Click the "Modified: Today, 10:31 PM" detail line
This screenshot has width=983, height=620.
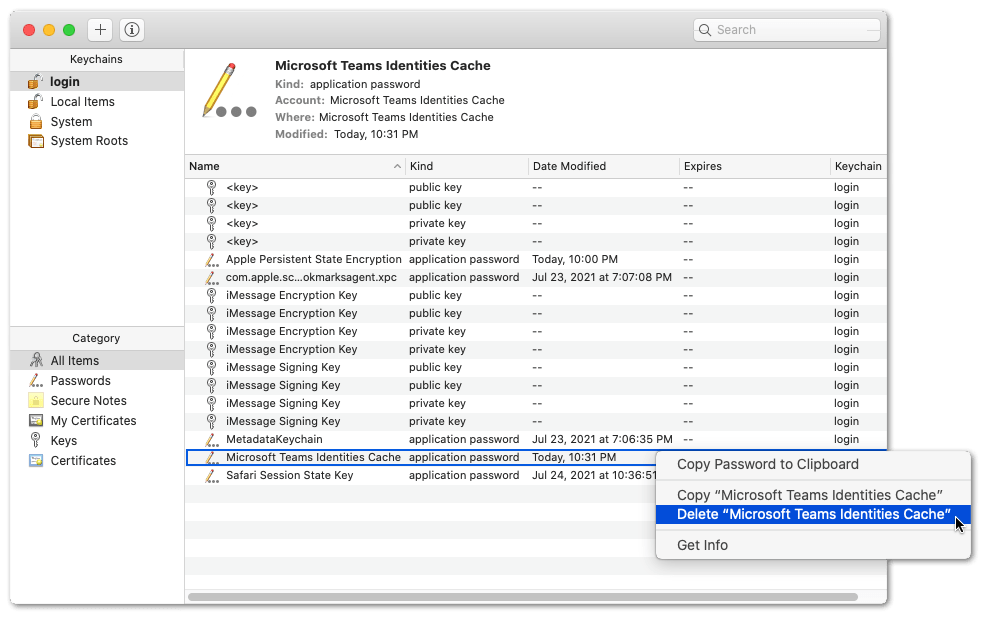346,134
